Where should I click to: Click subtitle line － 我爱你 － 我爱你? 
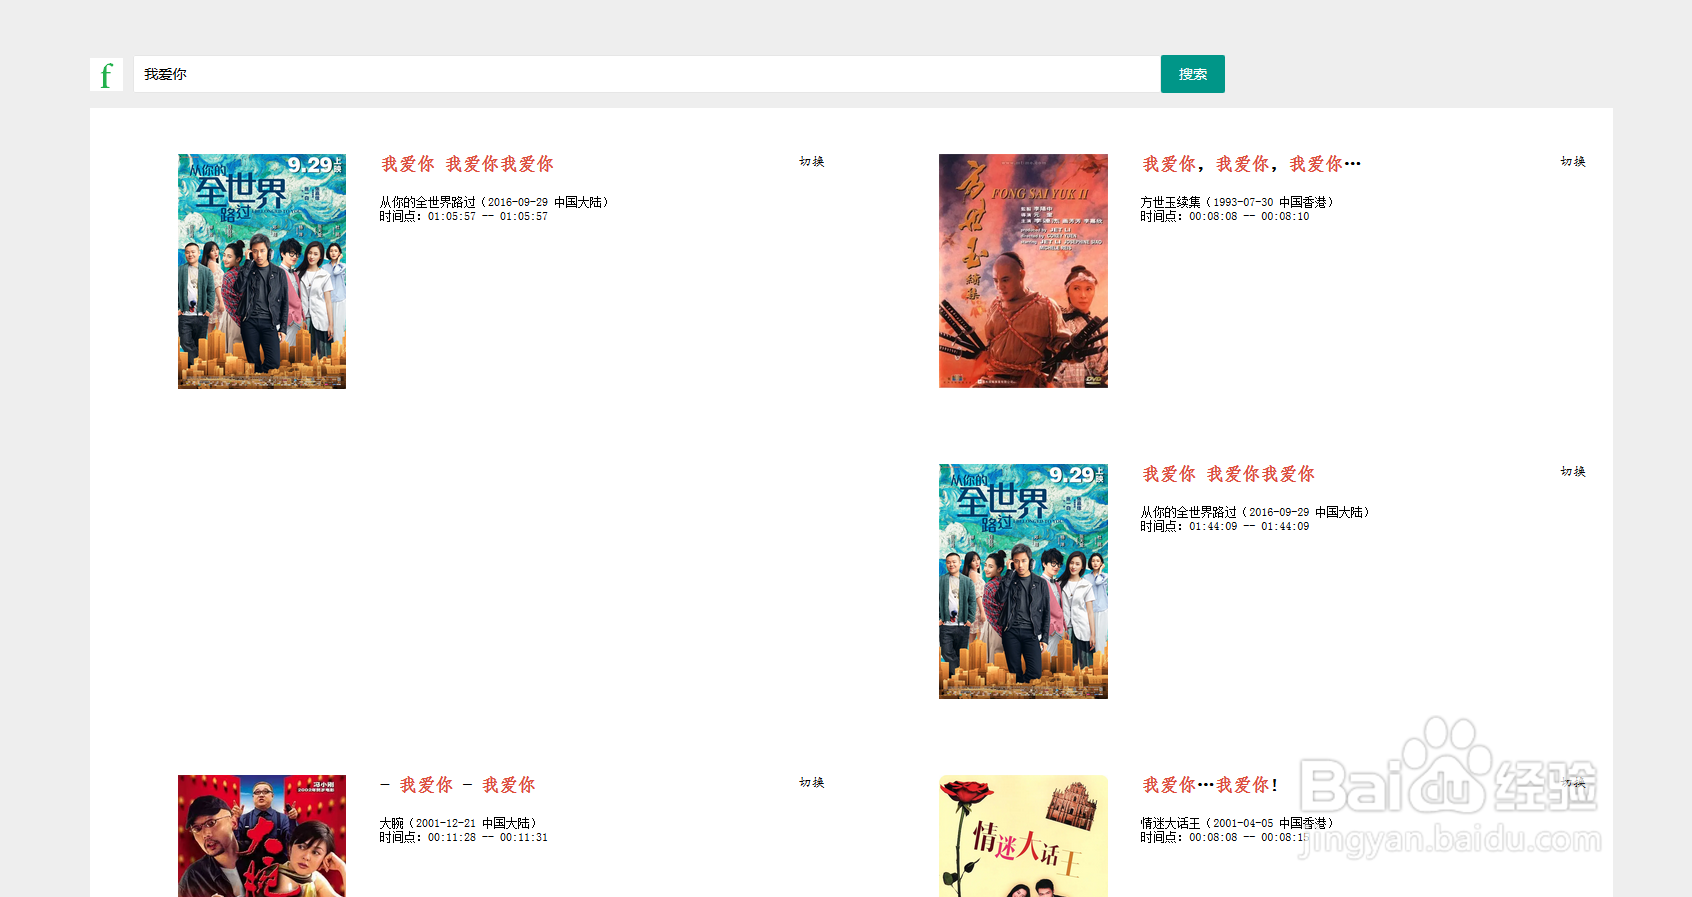tap(458, 785)
